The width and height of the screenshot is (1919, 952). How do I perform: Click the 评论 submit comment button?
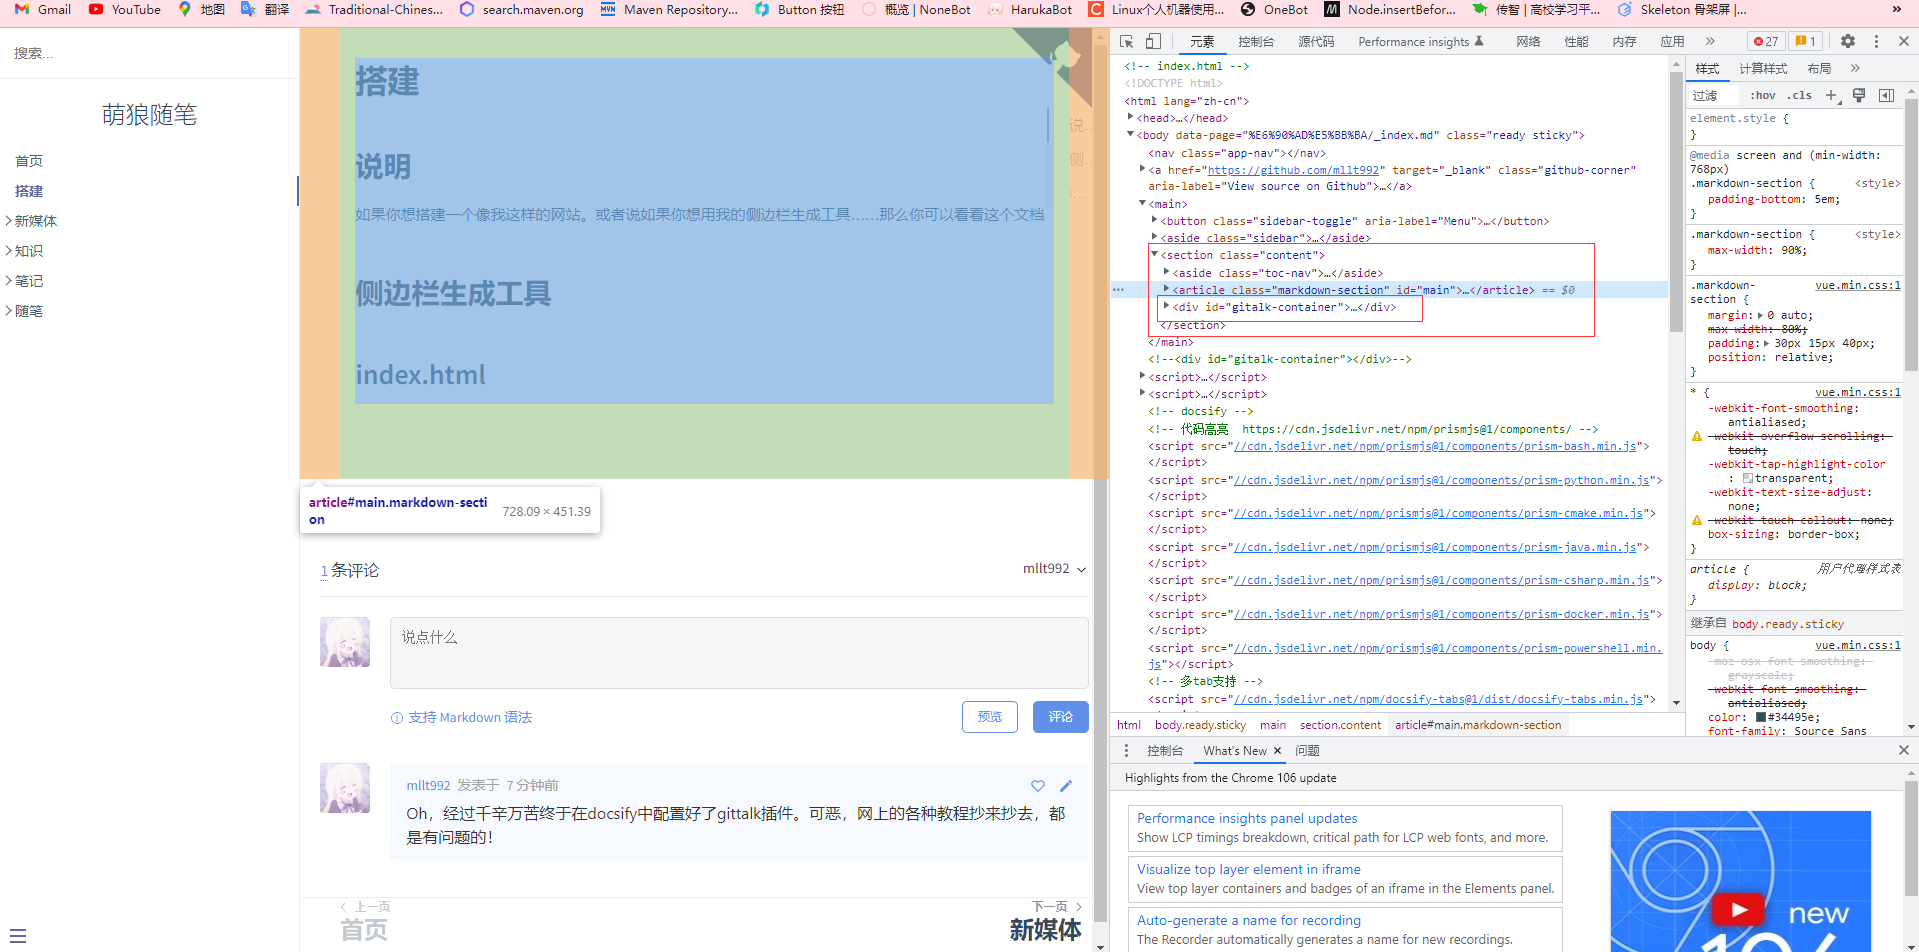1060,717
